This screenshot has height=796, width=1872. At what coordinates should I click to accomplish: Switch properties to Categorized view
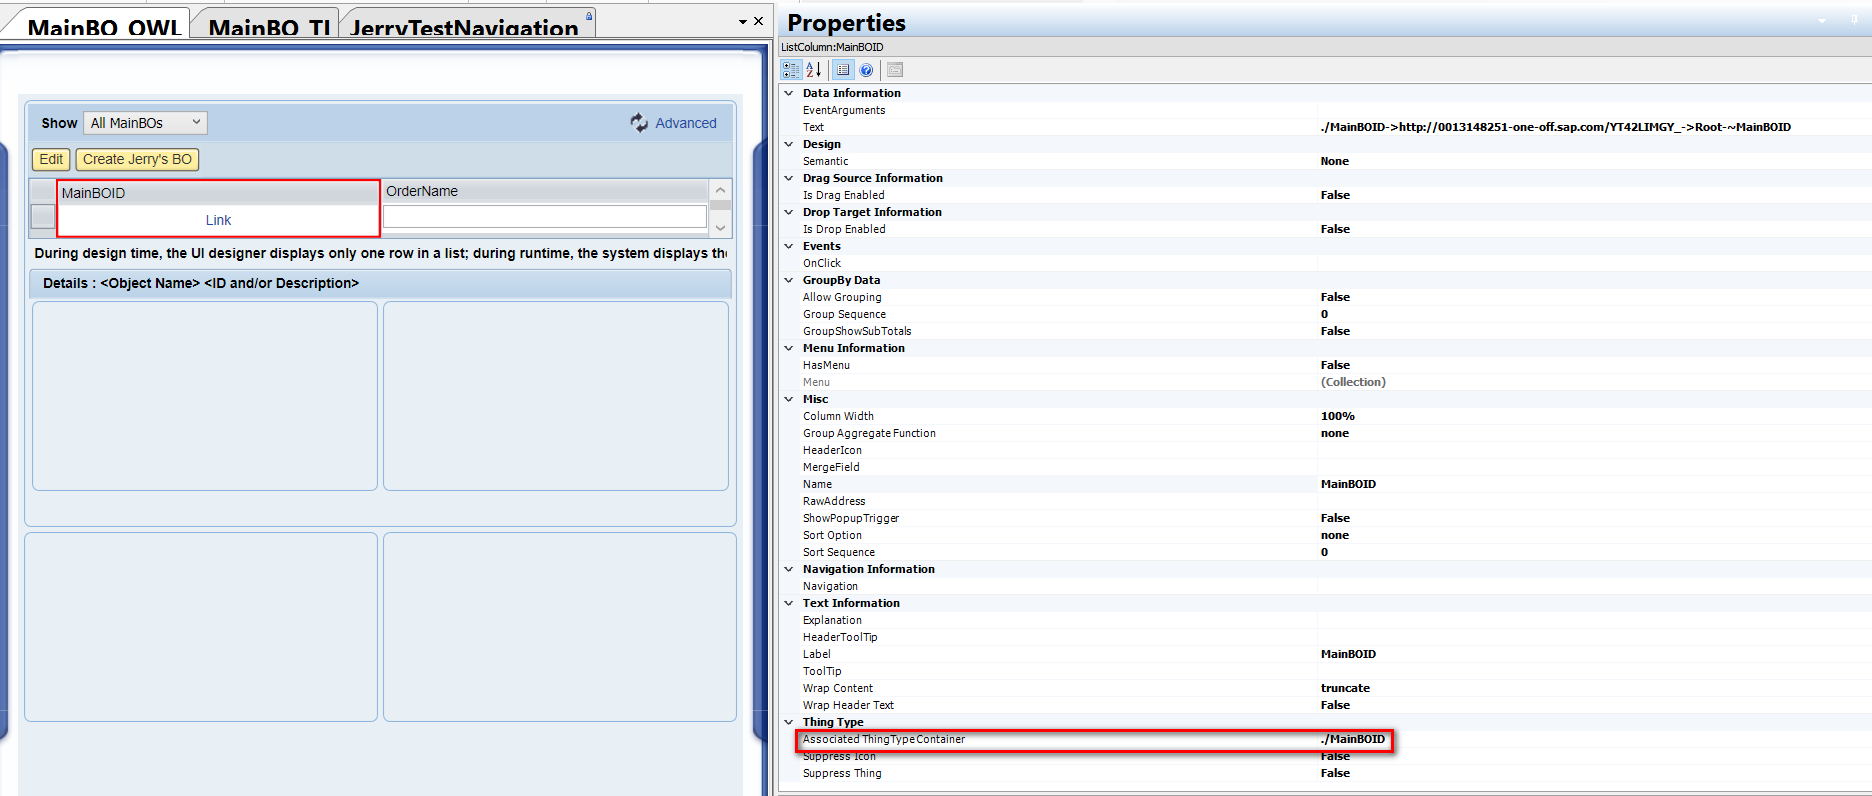click(791, 70)
